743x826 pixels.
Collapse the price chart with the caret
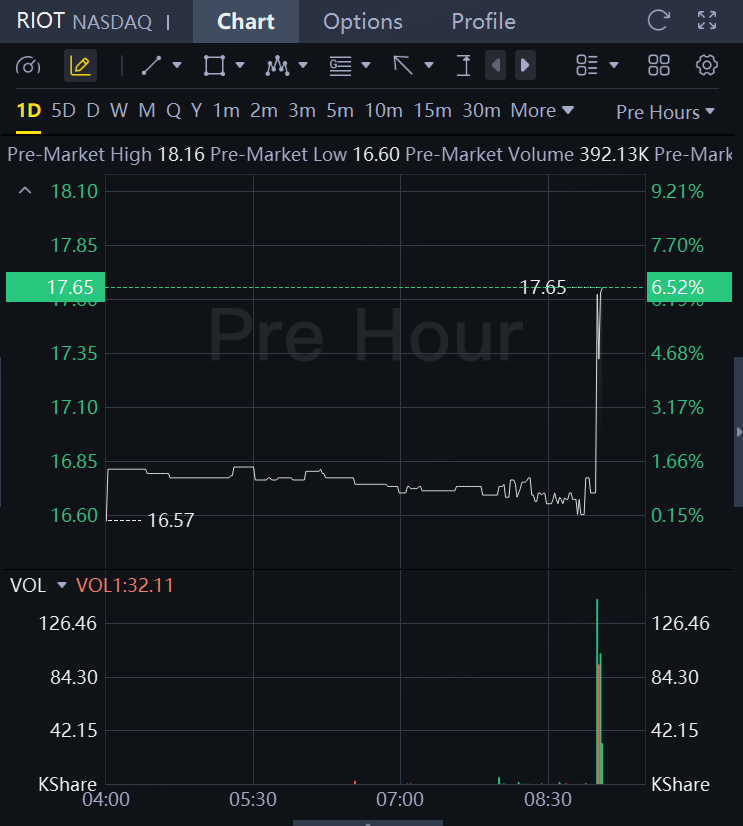pyautogui.click(x=25, y=191)
